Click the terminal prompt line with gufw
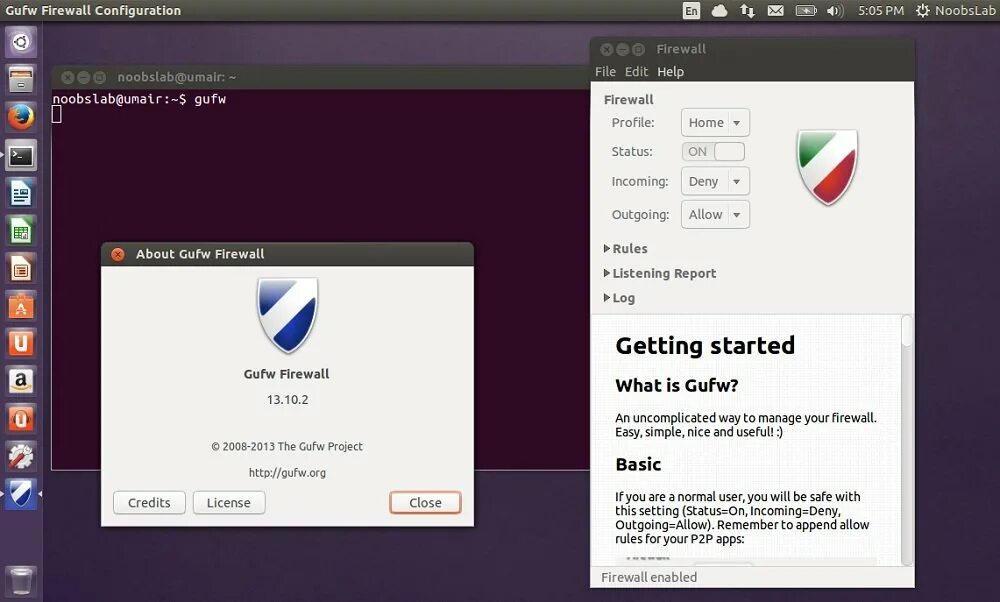1000x602 pixels. 139,99
